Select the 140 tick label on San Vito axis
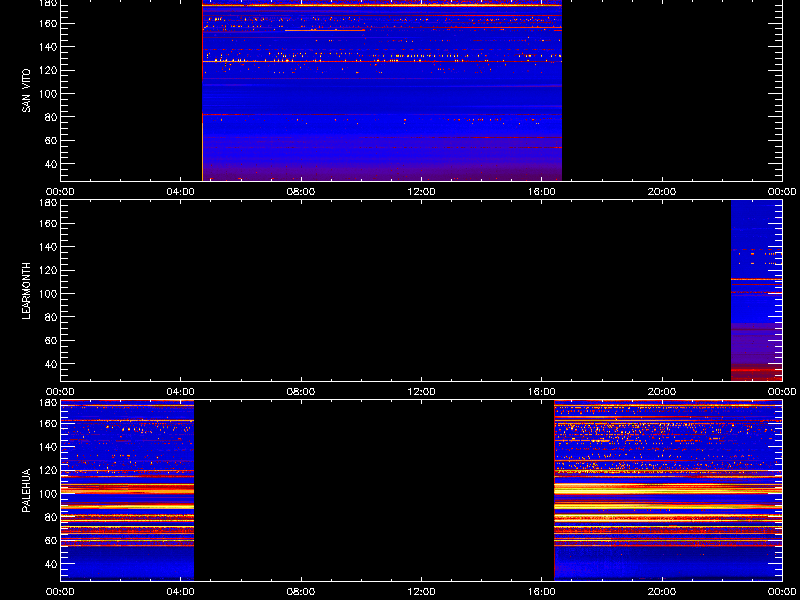 (49, 47)
